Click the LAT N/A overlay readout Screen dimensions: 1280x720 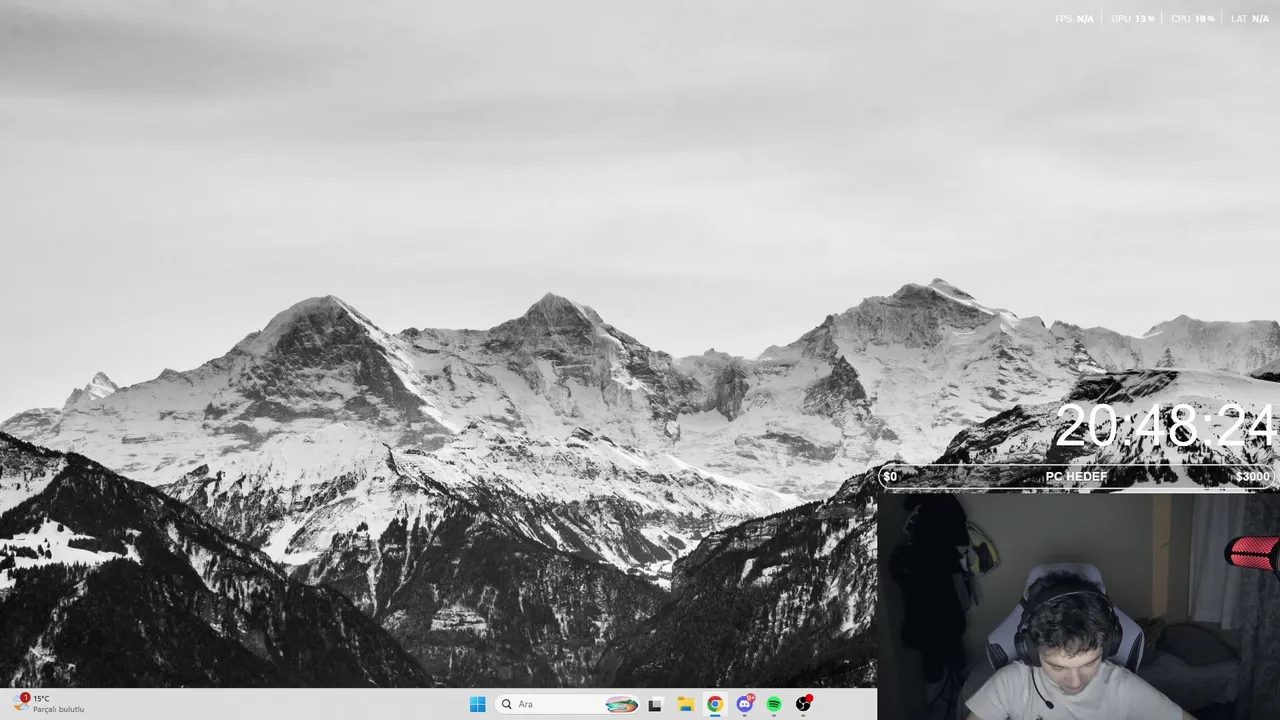[x=1250, y=19]
